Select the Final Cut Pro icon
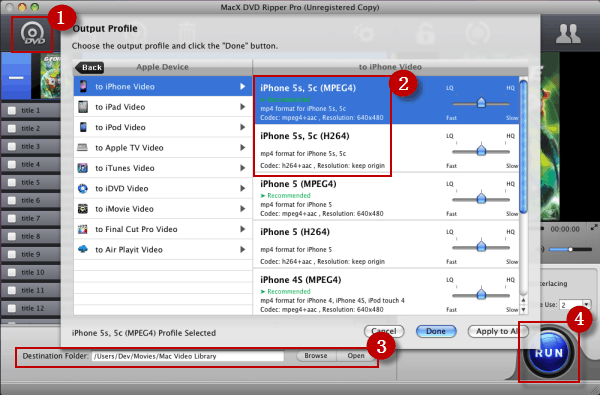This screenshot has height=395, width=600. click(83, 229)
